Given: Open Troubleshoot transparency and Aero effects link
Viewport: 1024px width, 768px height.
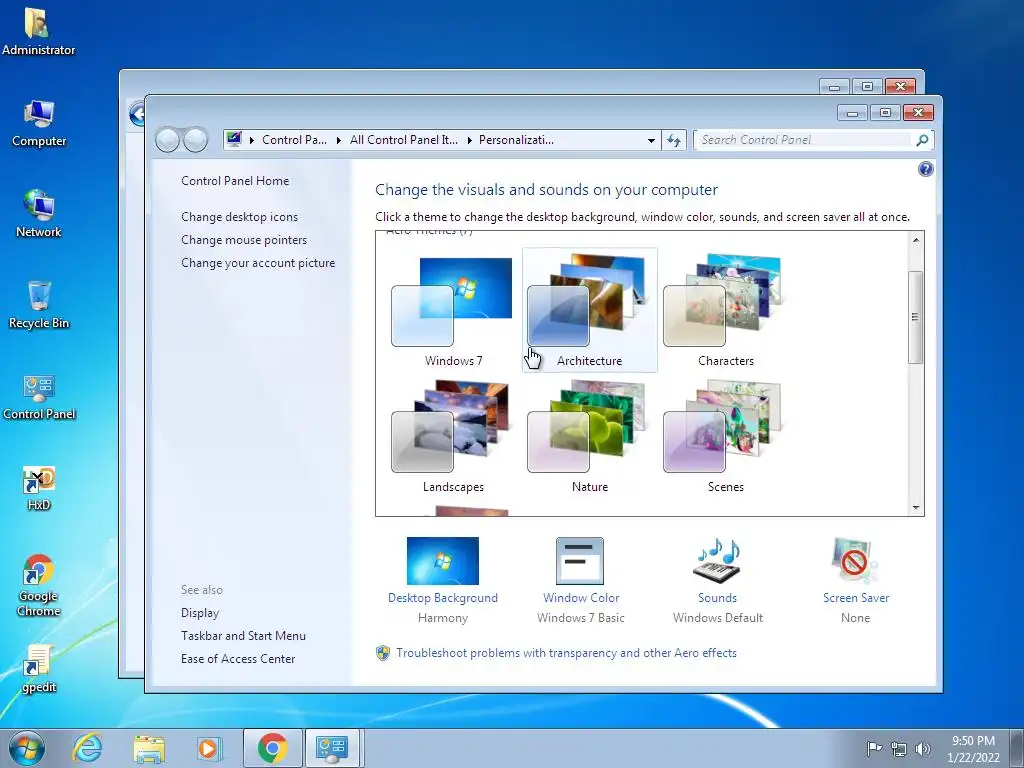Looking at the screenshot, I should (566, 653).
